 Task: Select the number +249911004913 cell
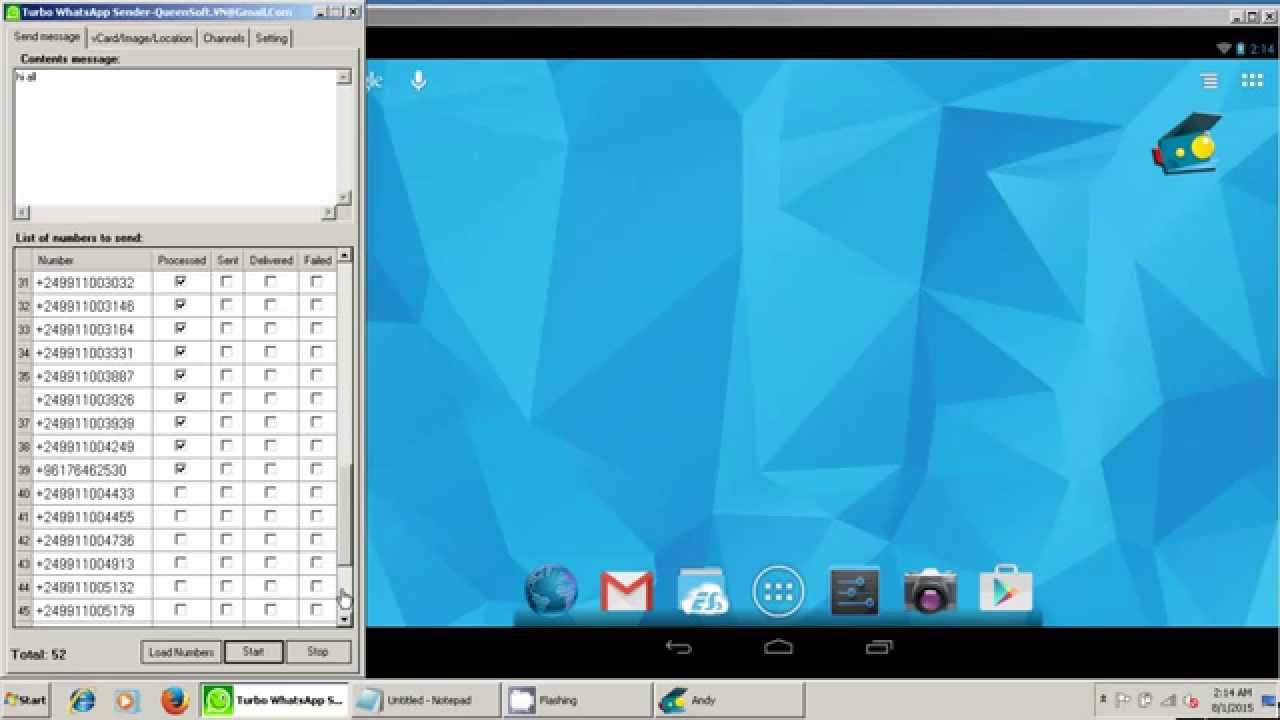pos(92,563)
